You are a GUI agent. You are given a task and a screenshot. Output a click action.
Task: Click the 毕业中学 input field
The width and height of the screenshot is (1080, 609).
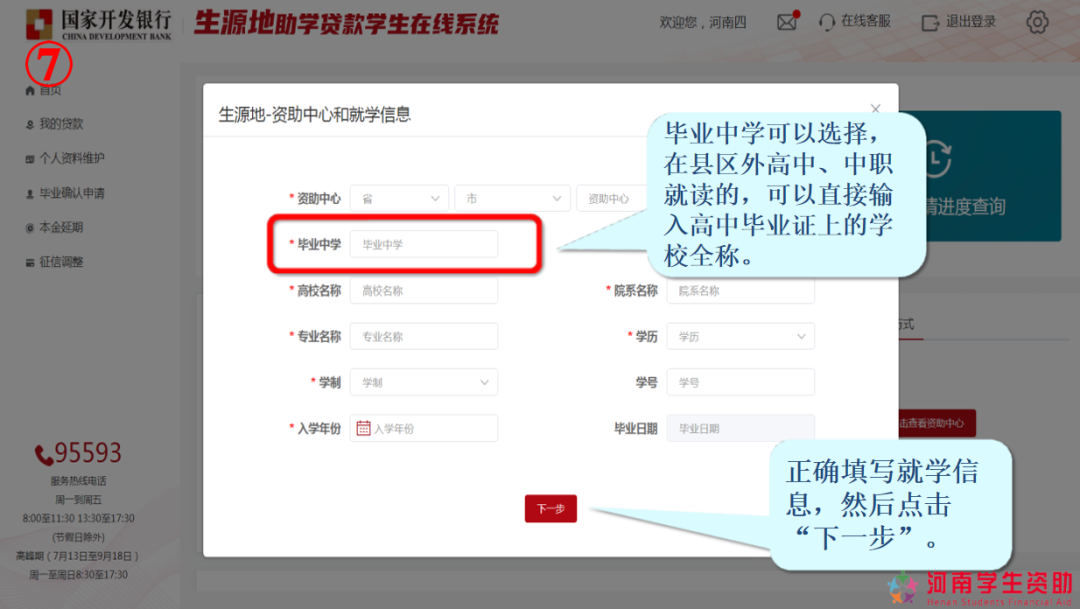click(423, 244)
